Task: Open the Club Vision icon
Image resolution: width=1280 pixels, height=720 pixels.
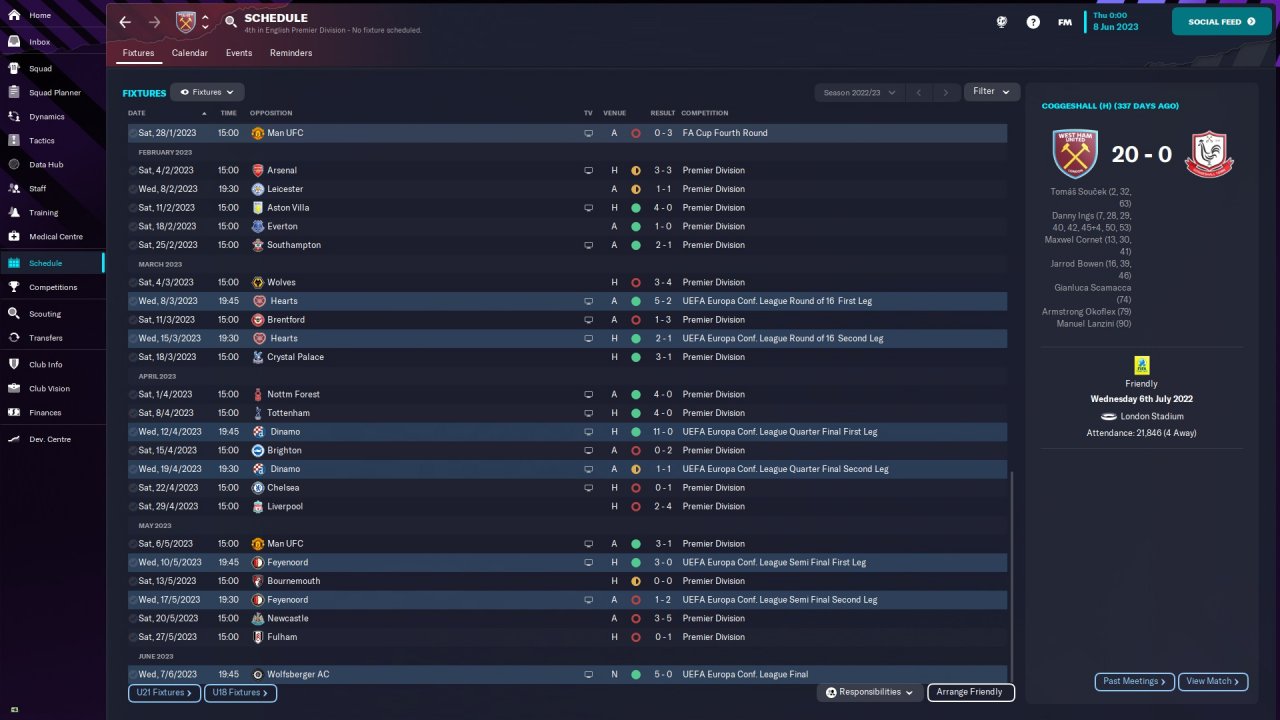Action: click(14, 389)
